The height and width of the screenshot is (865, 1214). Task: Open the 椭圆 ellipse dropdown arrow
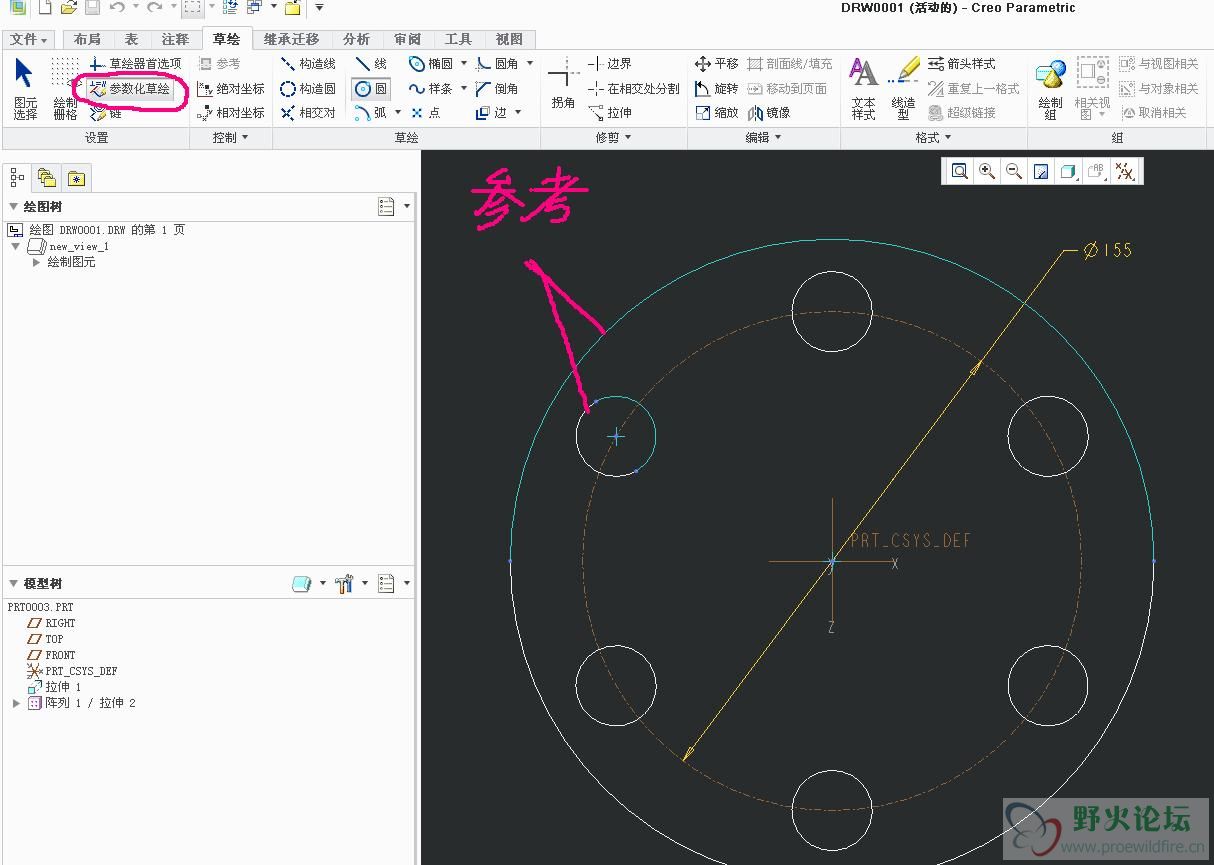pyautogui.click(x=464, y=64)
